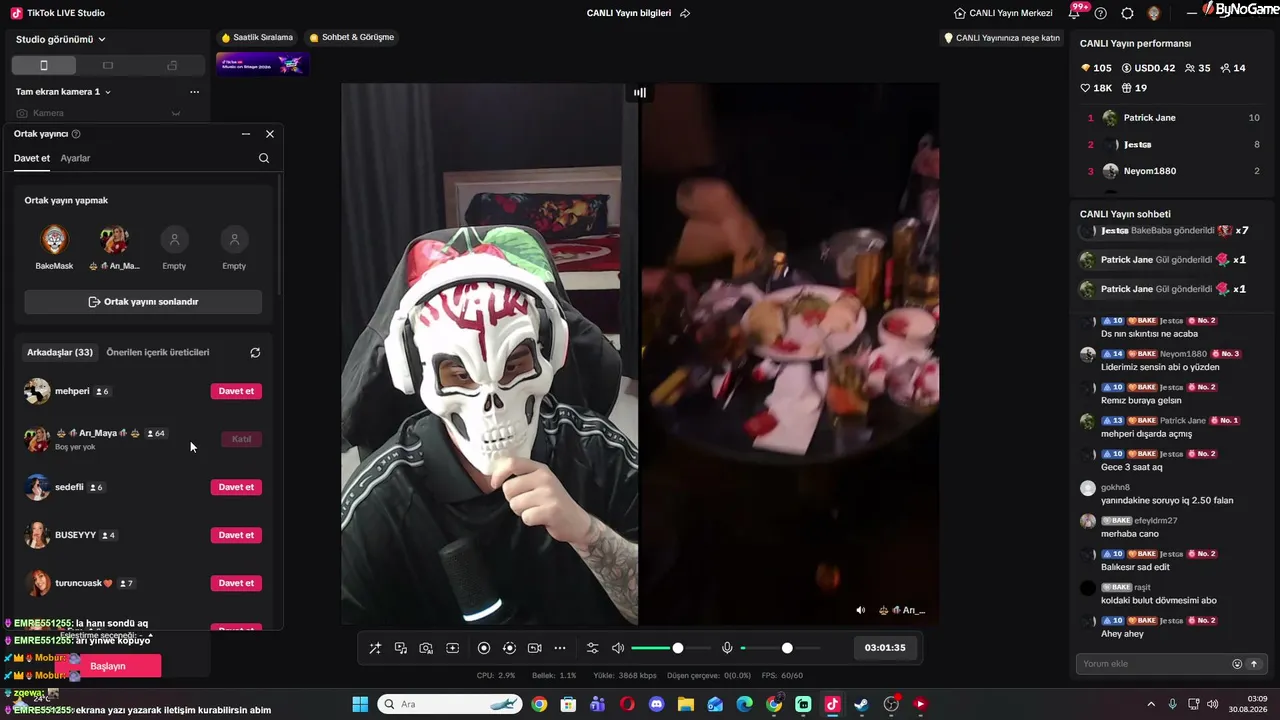Switch to the Ayarlar tab
The width and height of the screenshot is (1280, 720).
click(x=75, y=158)
